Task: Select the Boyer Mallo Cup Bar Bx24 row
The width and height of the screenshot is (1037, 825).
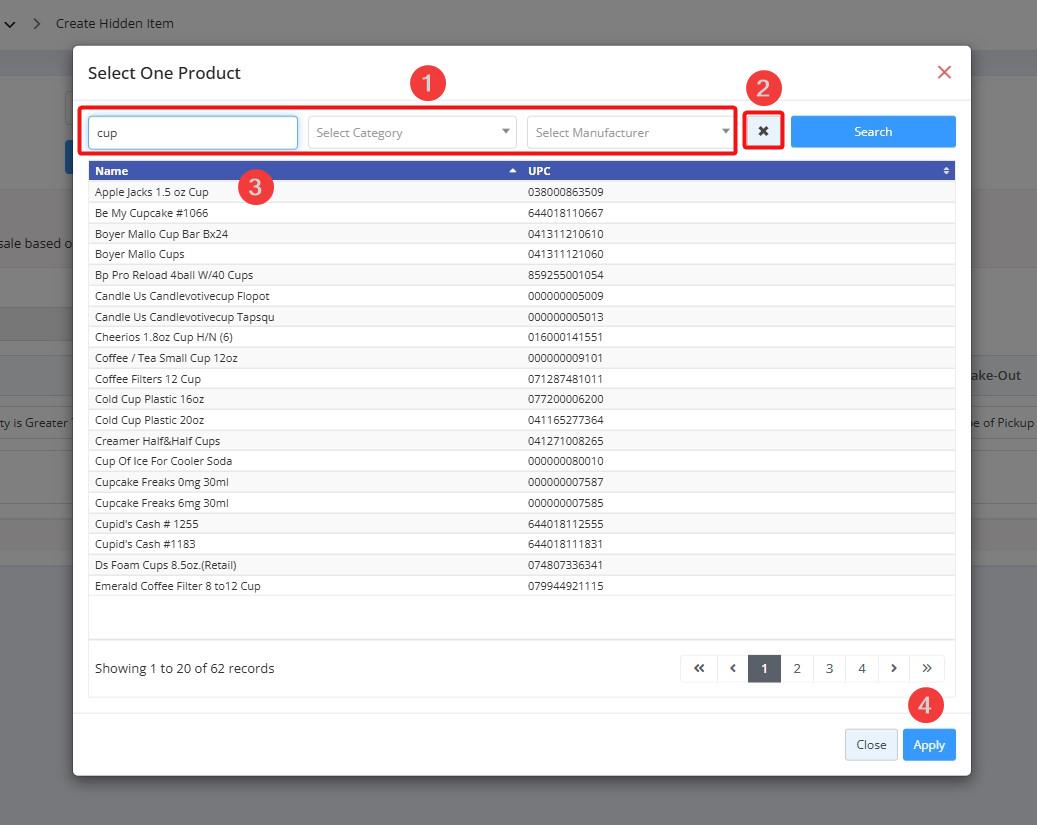Action: pos(522,234)
